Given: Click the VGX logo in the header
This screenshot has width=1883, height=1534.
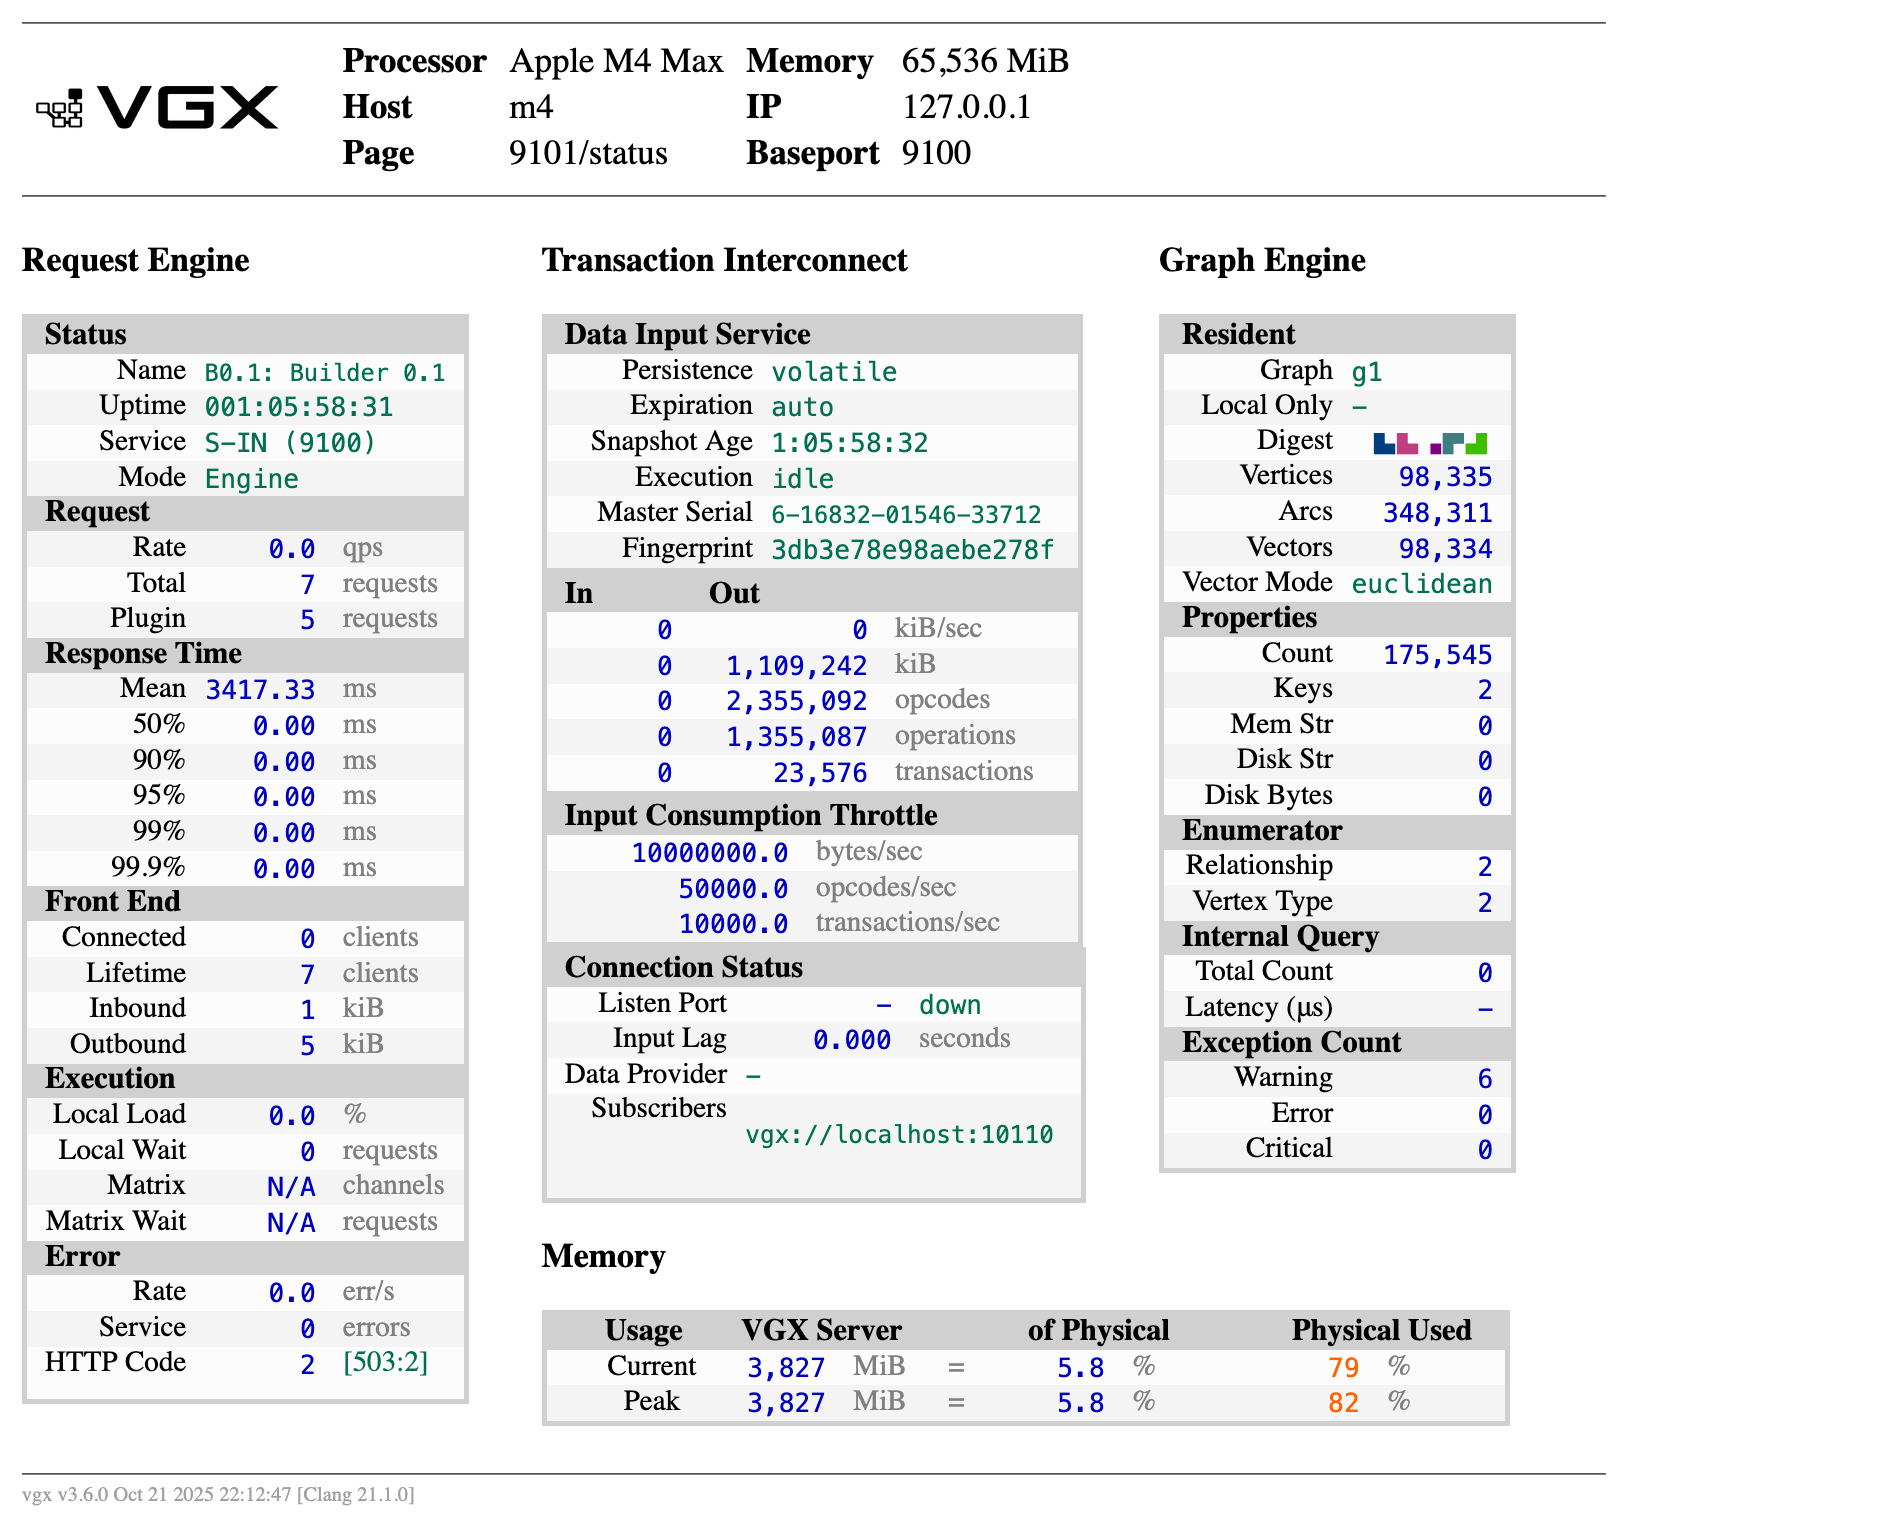Looking at the screenshot, I should (x=158, y=108).
